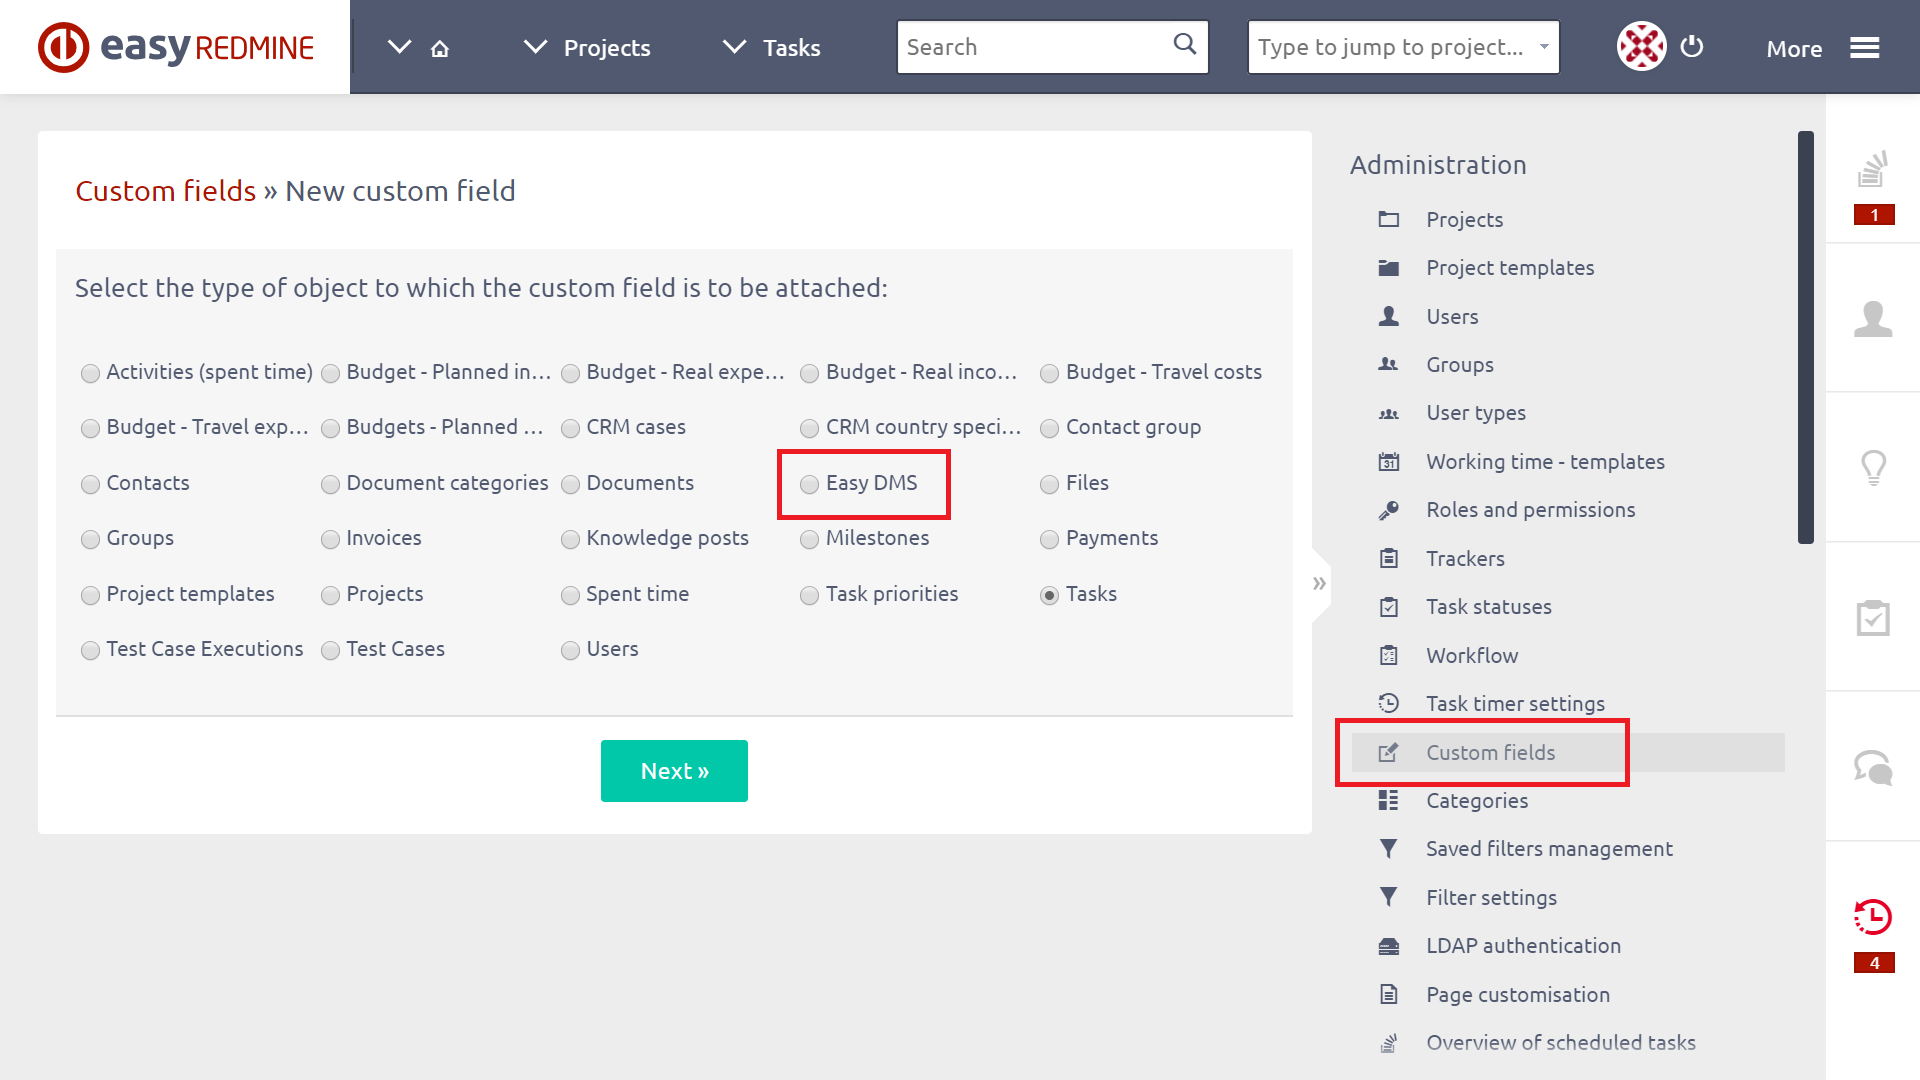Expand the Tasks menu chevron
1920x1080 pixels.
[735, 47]
